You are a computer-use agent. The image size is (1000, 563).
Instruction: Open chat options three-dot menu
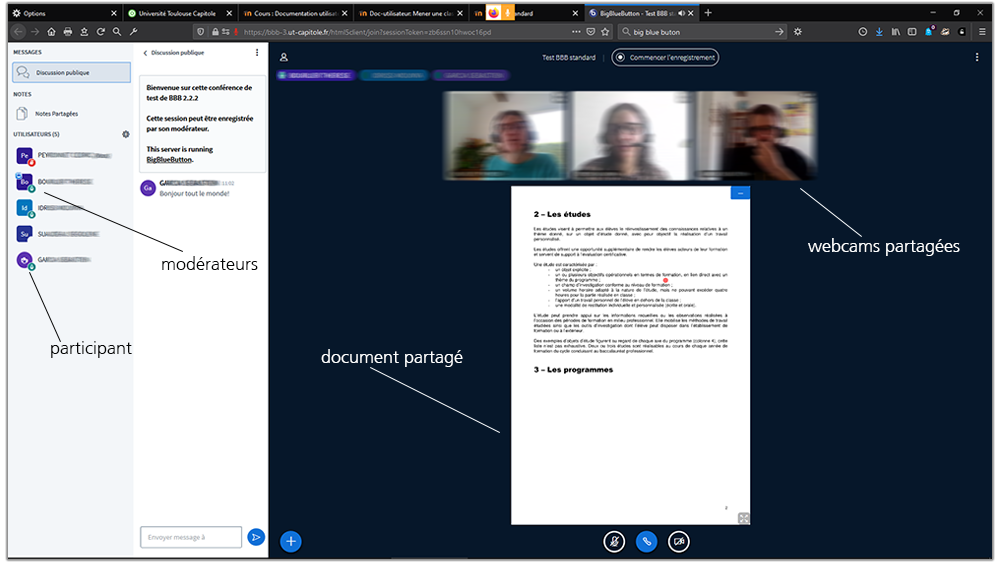[257, 53]
